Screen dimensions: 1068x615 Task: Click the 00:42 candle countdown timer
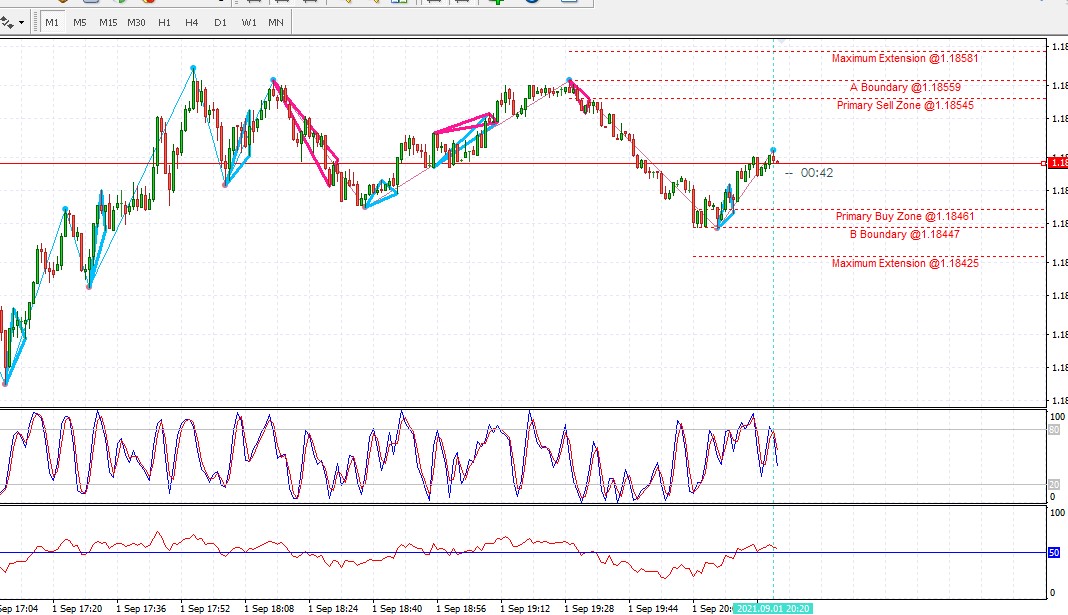[x=816, y=173]
